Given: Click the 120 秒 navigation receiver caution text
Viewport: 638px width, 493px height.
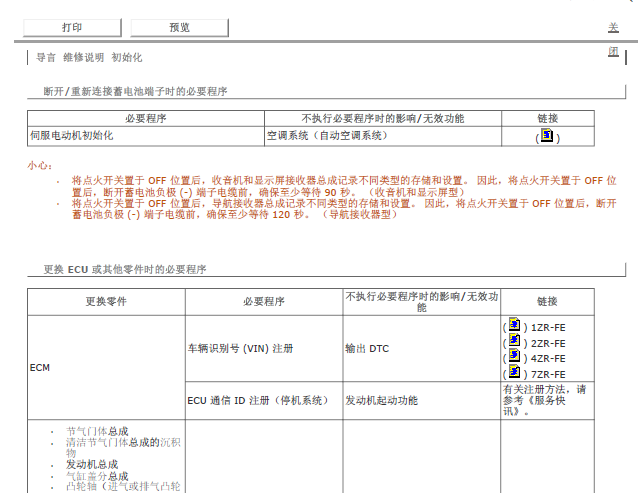Looking at the screenshot, I should click(x=344, y=209).
